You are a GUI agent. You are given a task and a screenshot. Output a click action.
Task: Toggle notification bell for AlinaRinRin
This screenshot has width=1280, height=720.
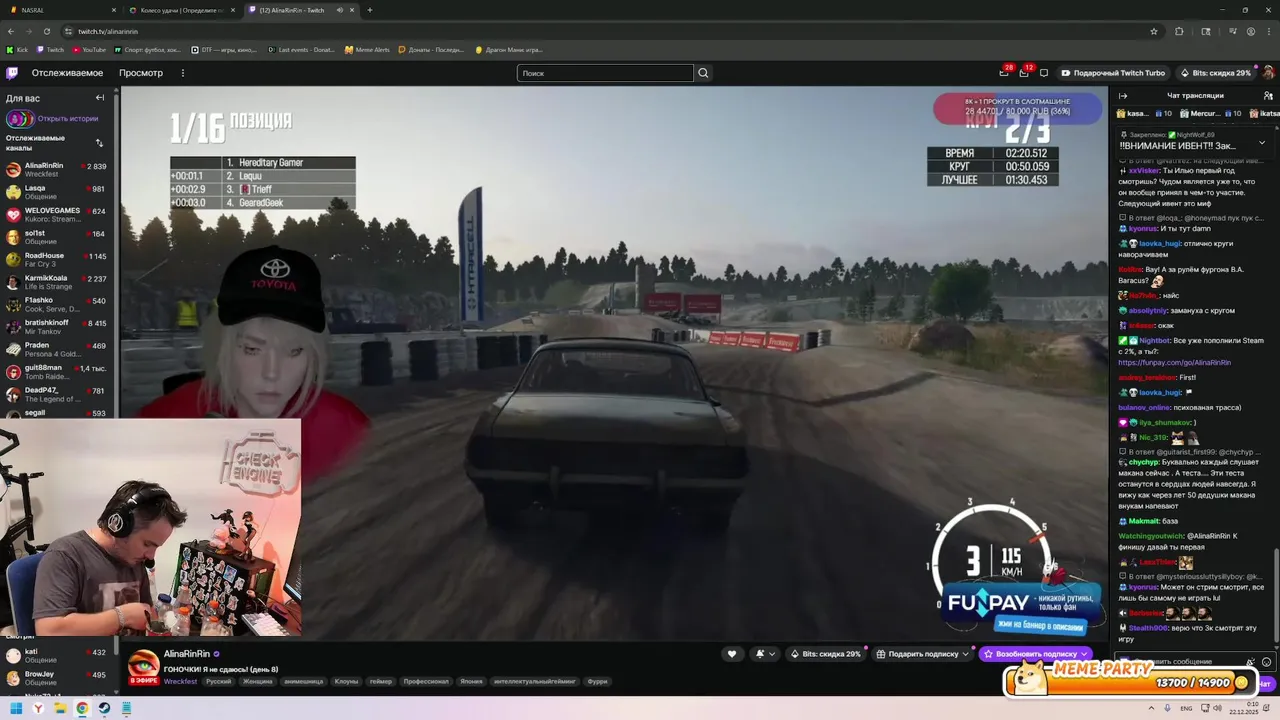760,654
